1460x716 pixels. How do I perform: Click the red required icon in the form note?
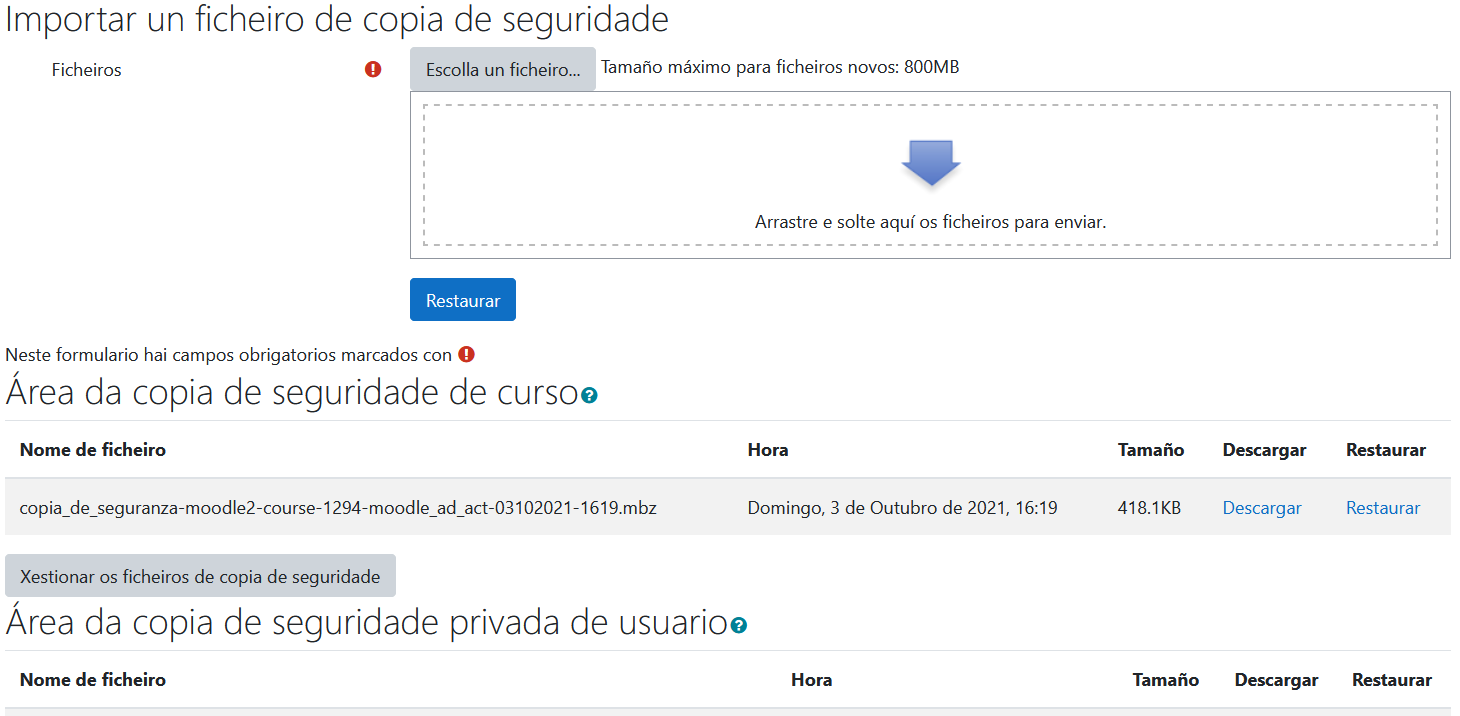tap(466, 354)
